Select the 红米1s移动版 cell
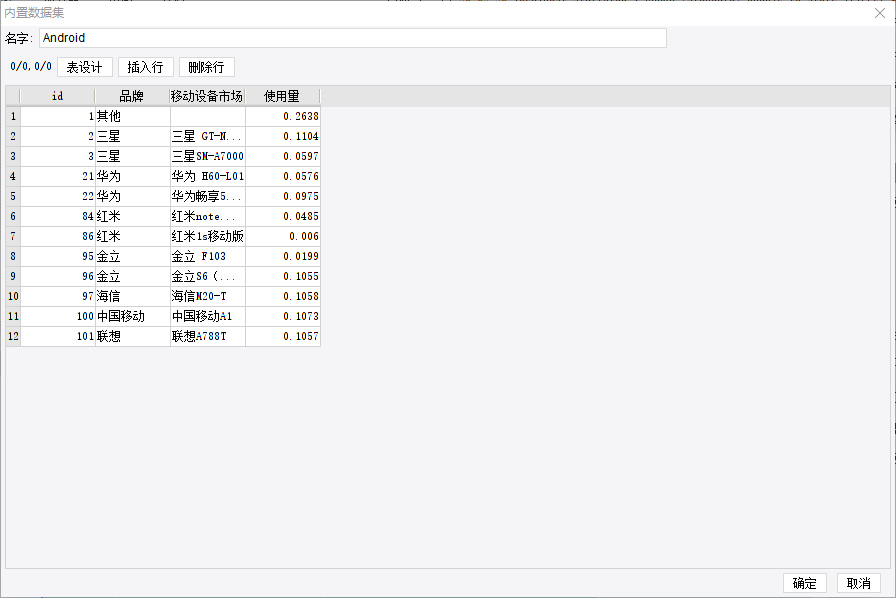The image size is (896, 598). (x=208, y=236)
